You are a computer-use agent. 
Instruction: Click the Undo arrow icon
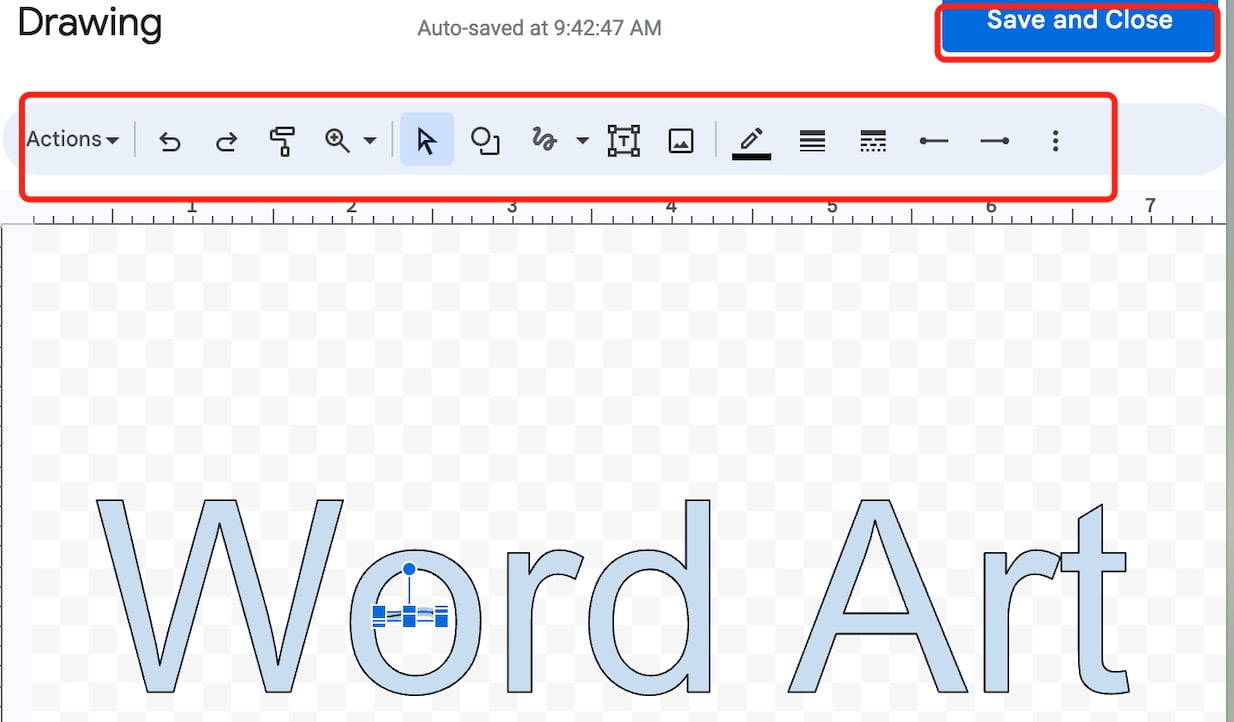coord(170,141)
